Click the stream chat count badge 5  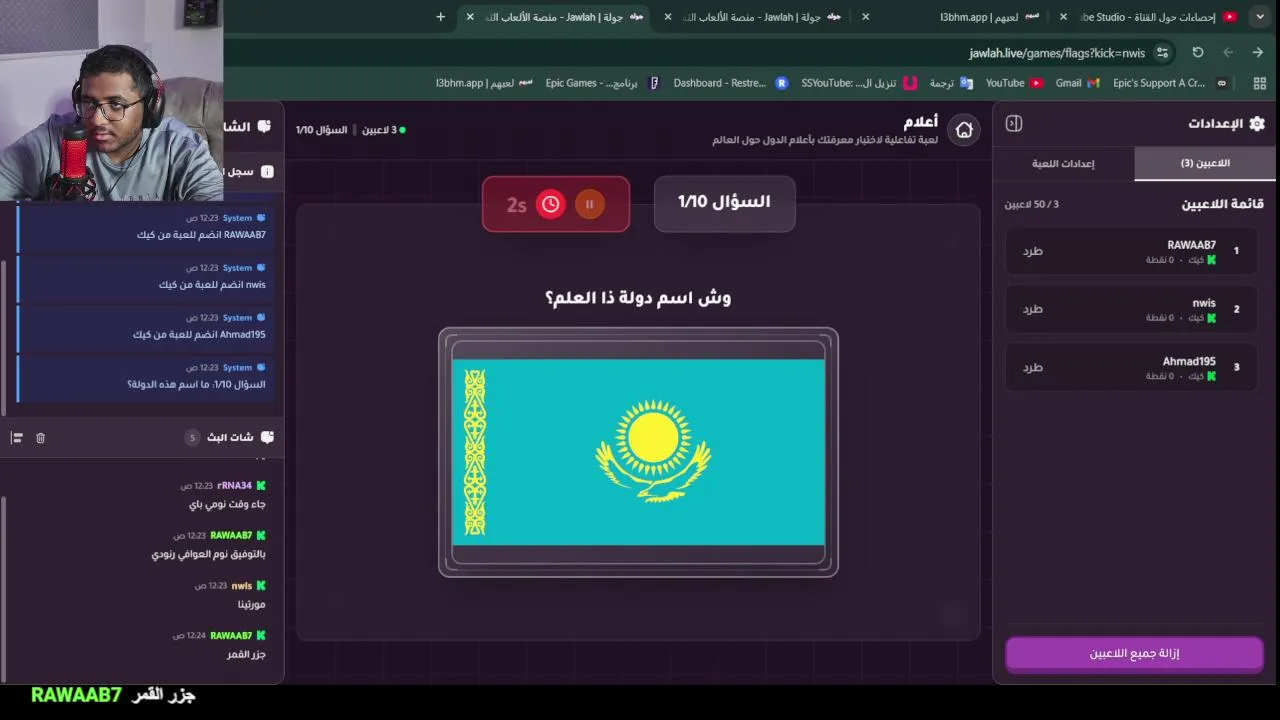[x=193, y=438]
